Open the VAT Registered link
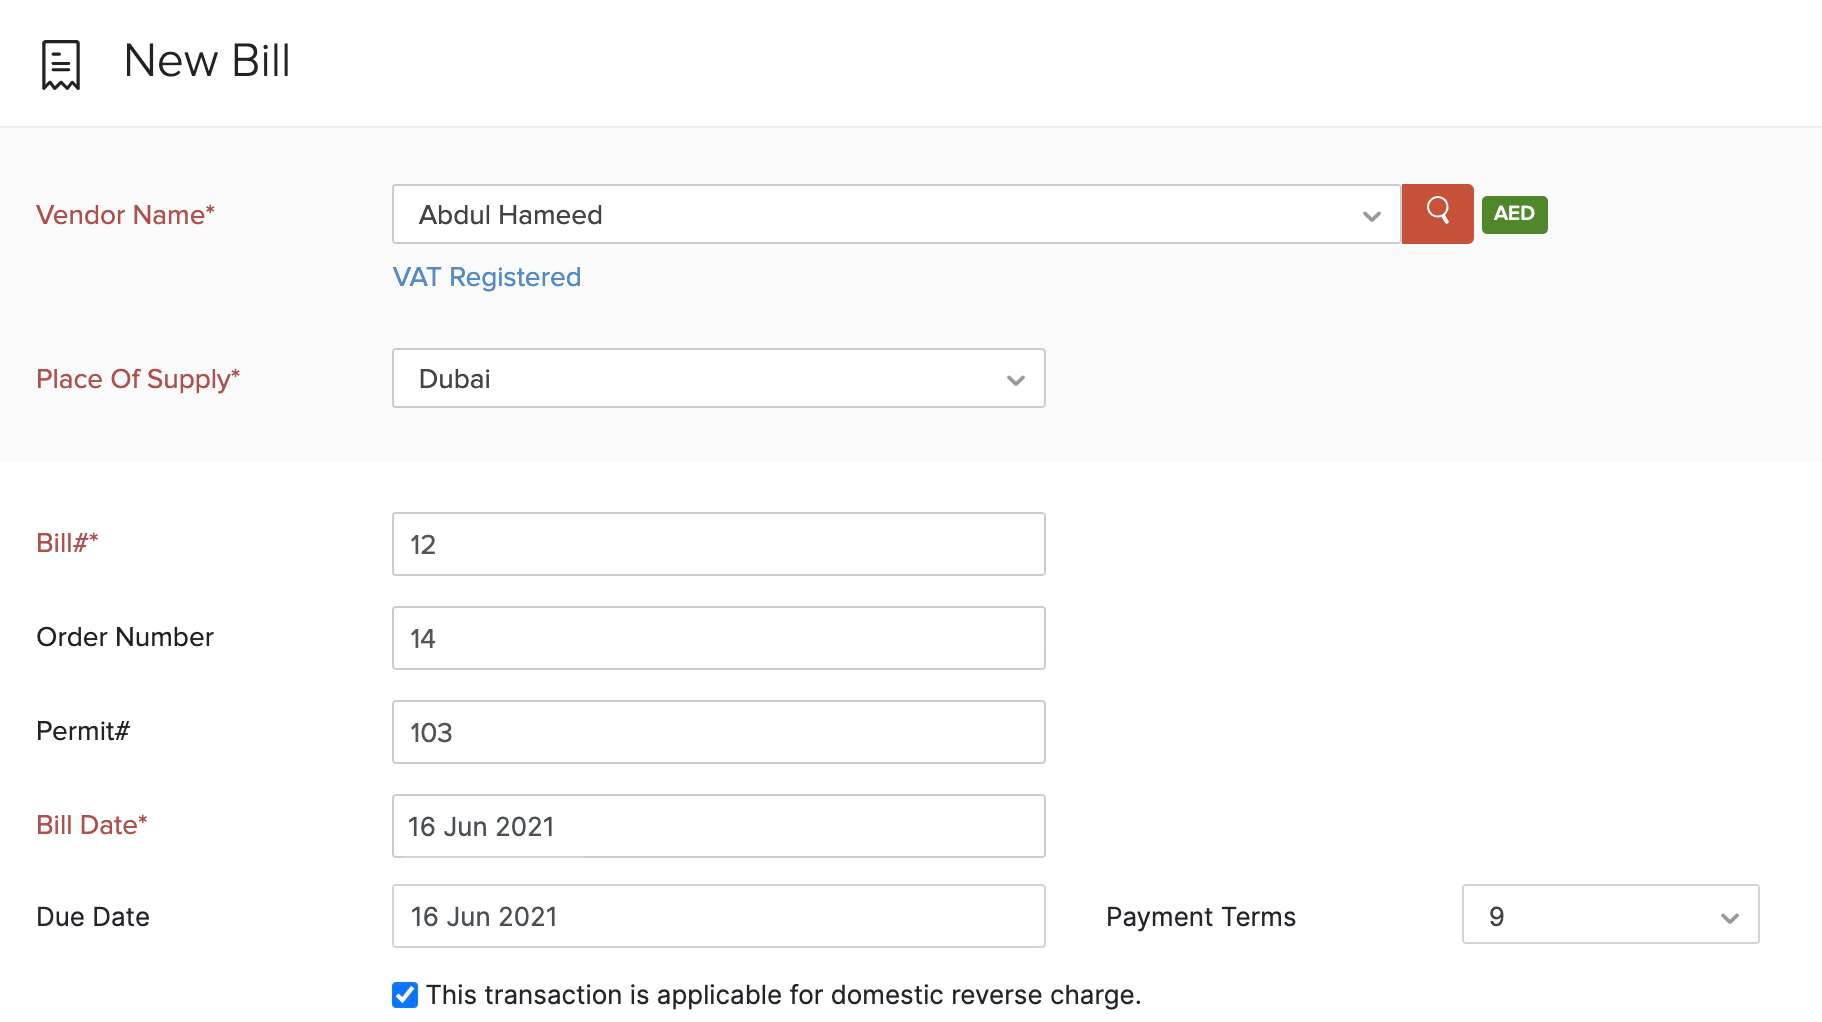1822x1022 pixels. [x=486, y=277]
